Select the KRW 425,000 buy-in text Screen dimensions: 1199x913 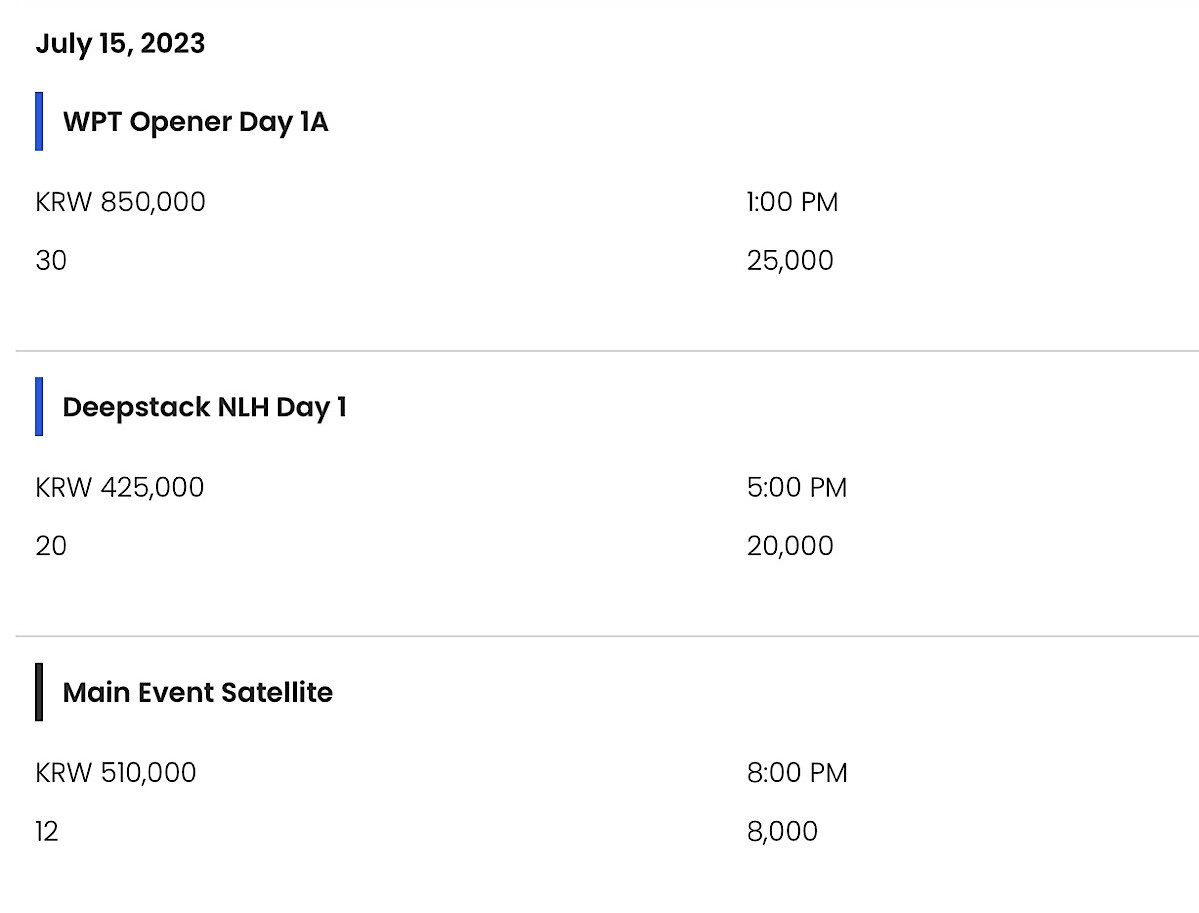tap(119, 487)
